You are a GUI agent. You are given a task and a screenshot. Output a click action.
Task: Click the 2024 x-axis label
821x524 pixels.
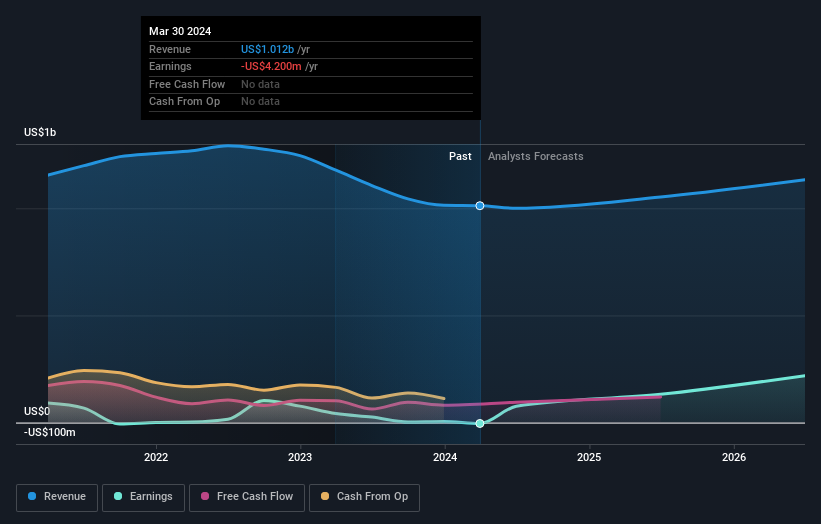(445, 458)
